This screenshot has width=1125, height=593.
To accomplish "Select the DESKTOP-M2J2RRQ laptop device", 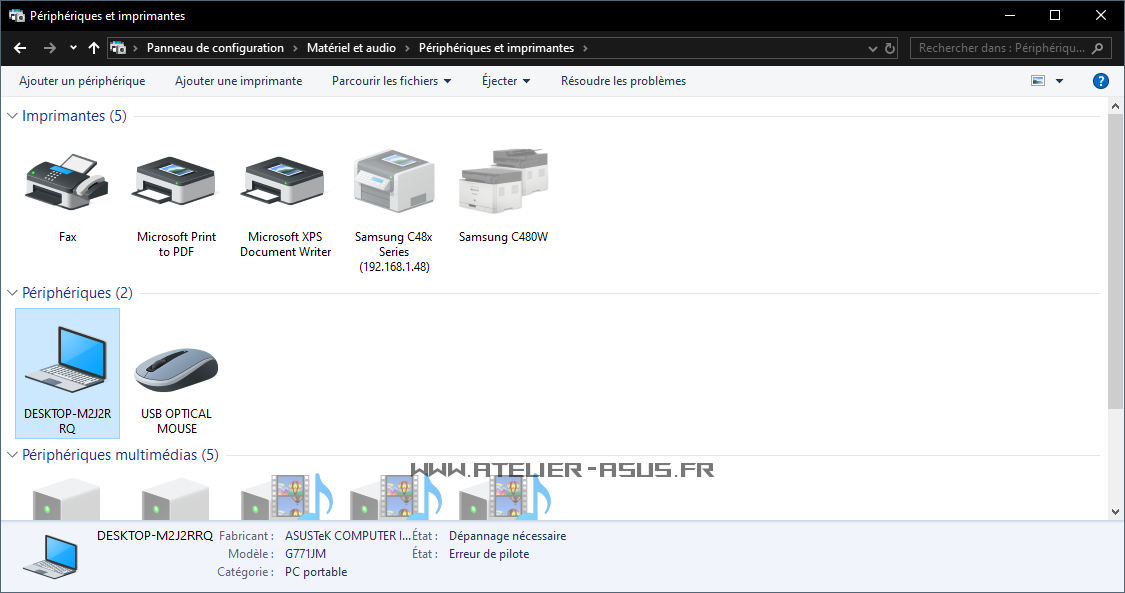I will tap(67, 371).
